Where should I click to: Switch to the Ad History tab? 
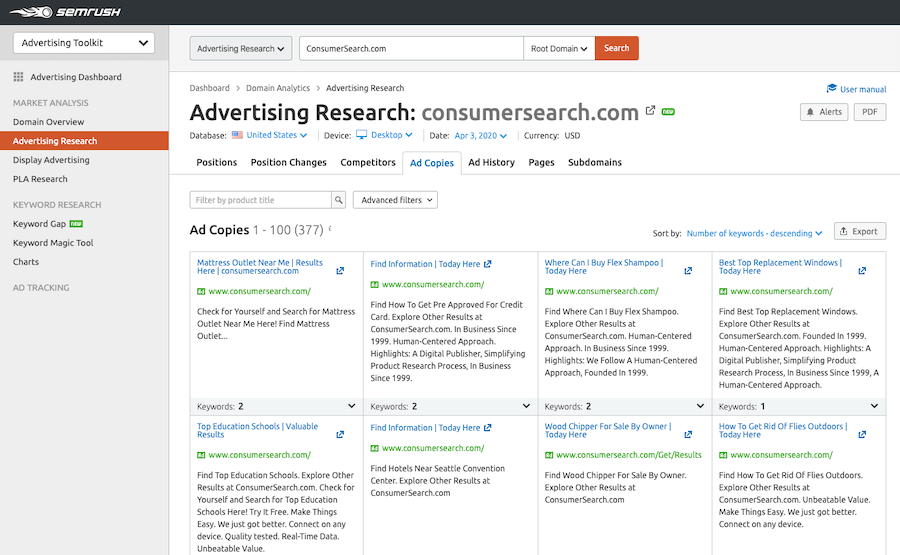491,162
